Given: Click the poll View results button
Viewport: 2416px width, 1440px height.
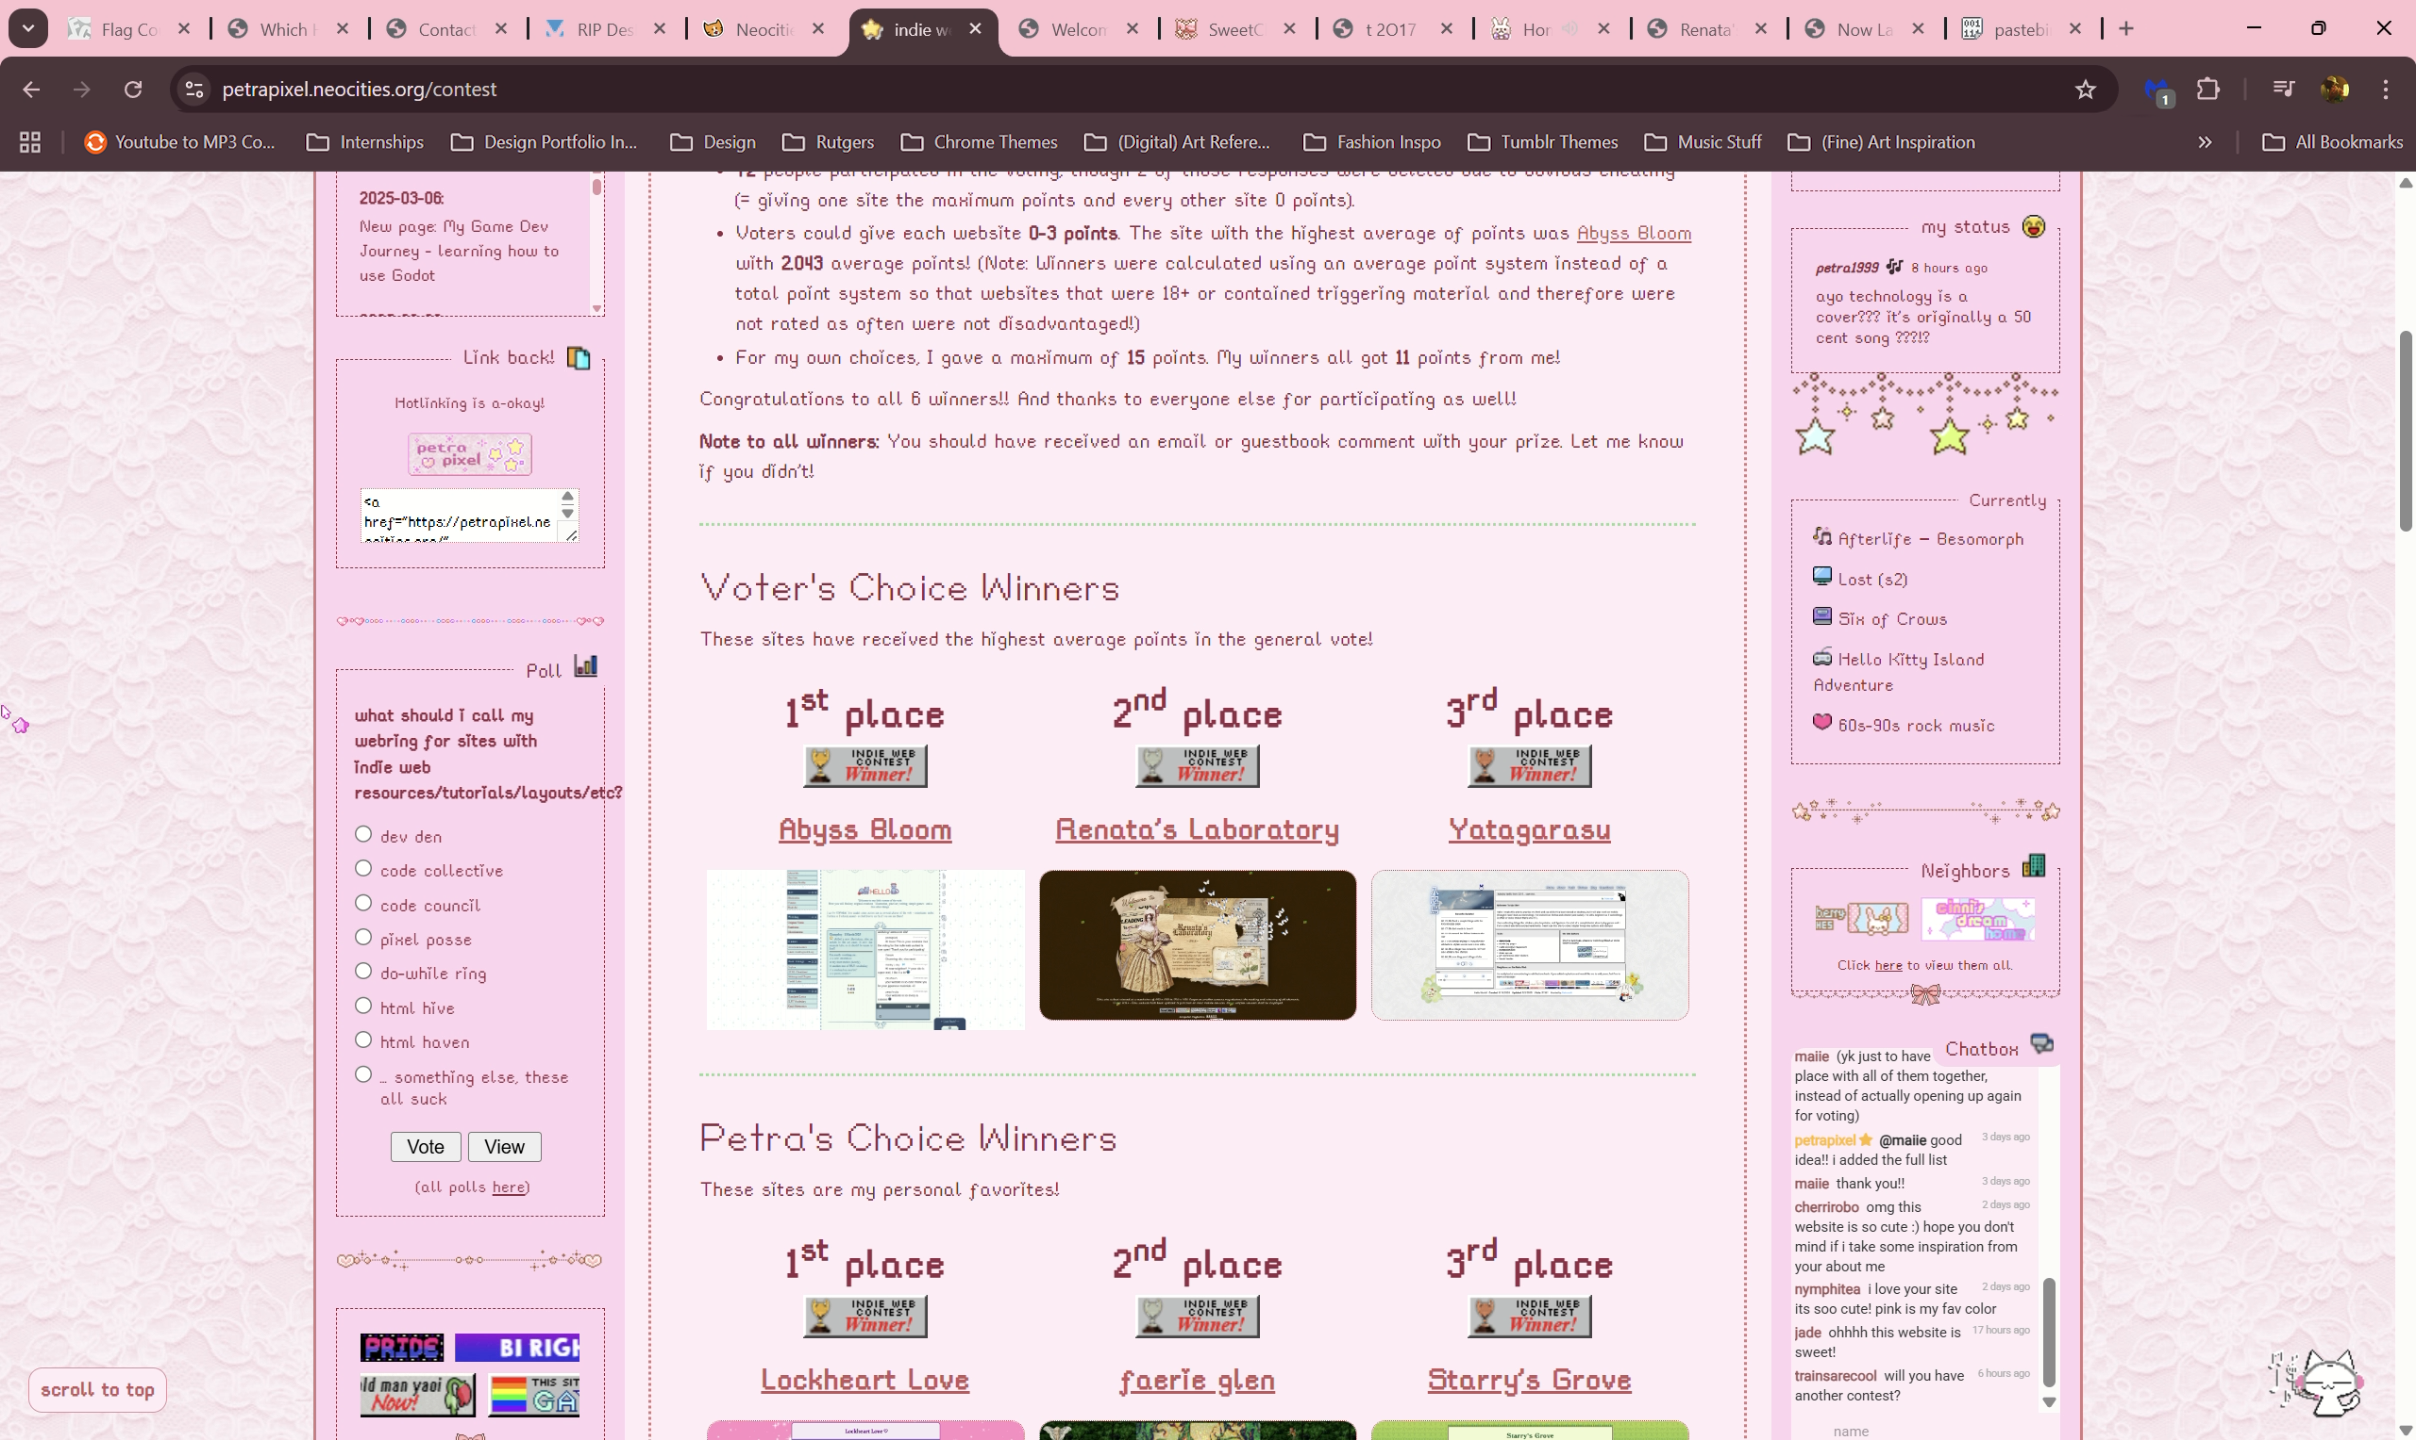Looking at the screenshot, I should click(x=504, y=1147).
